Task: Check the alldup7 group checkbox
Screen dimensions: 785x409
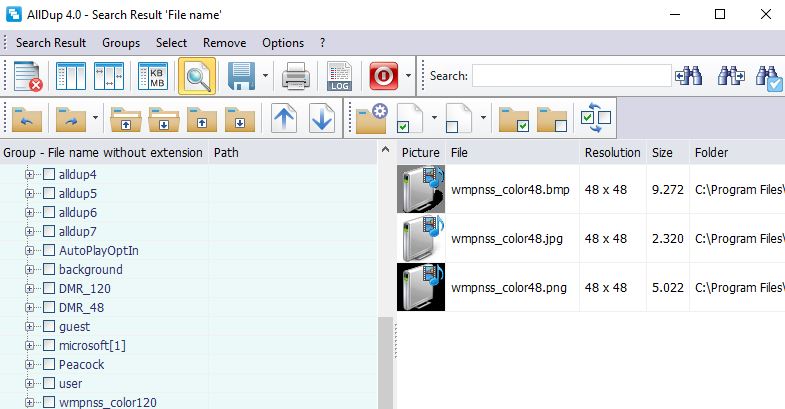Action: (49, 231)
